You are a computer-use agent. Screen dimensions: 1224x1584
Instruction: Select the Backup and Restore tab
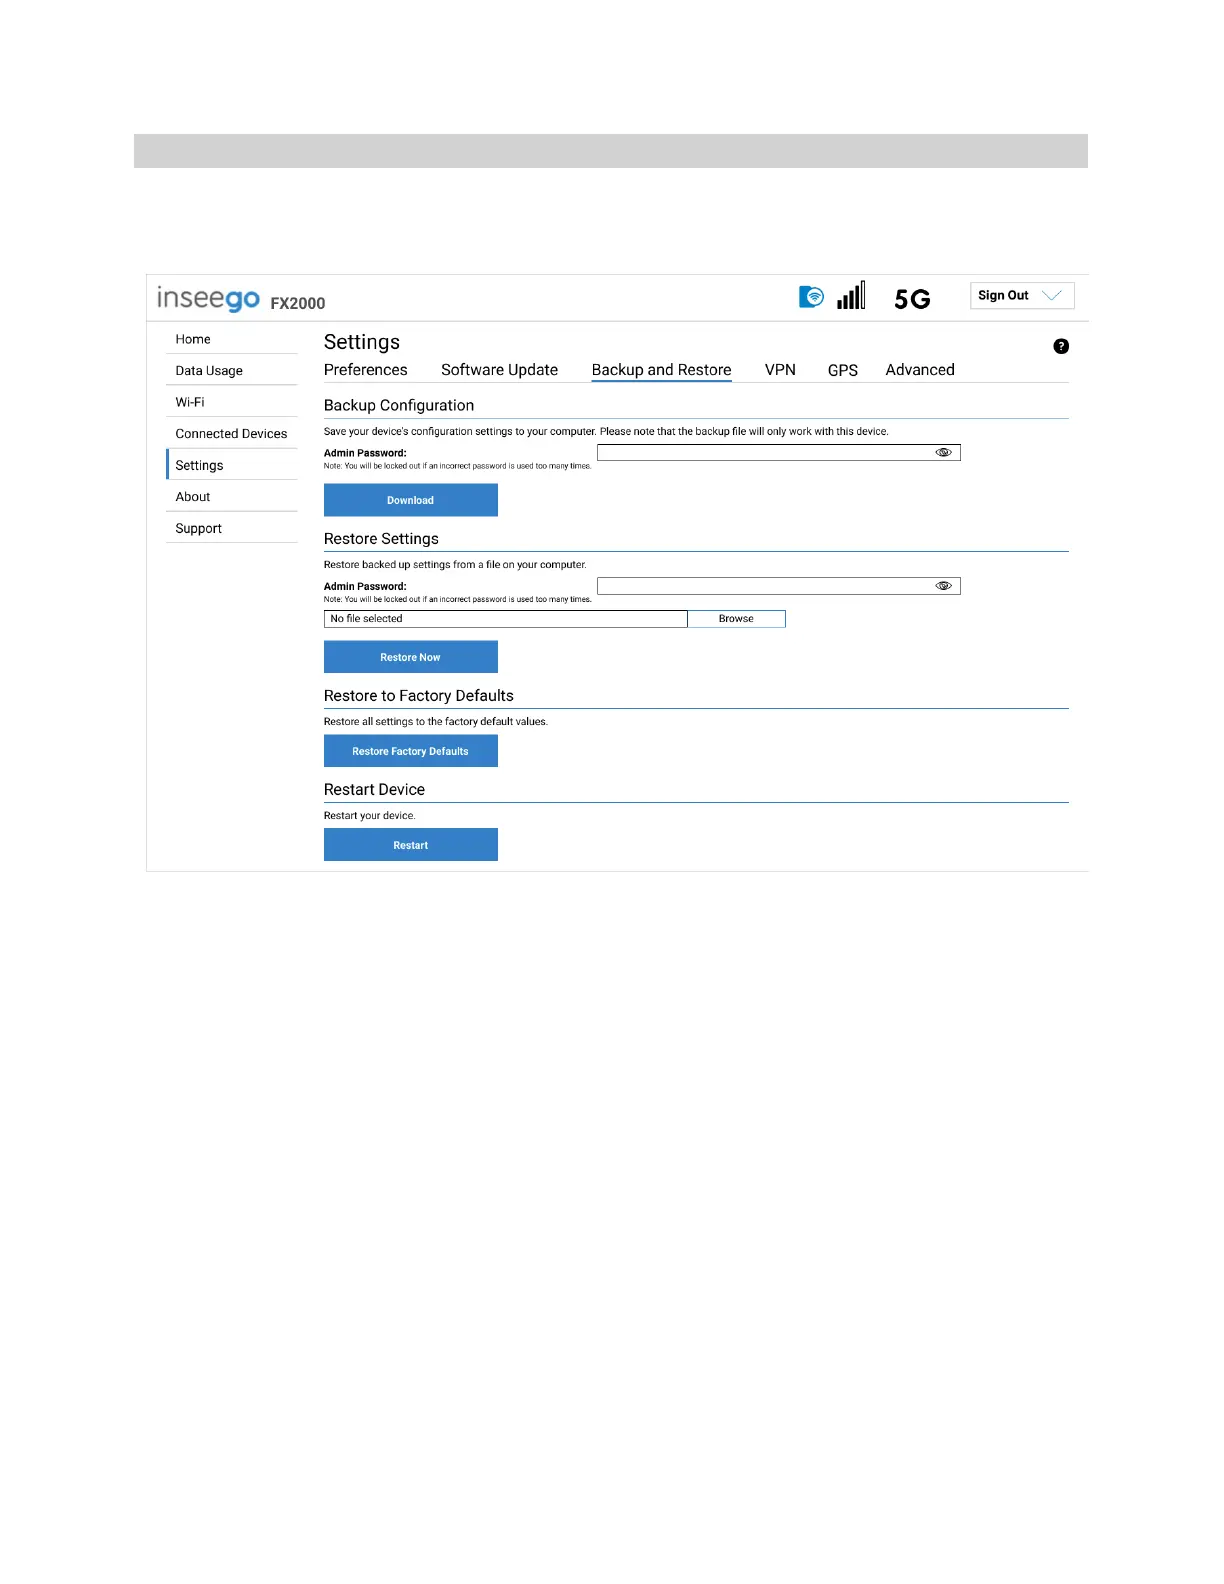tap(662, 370)
